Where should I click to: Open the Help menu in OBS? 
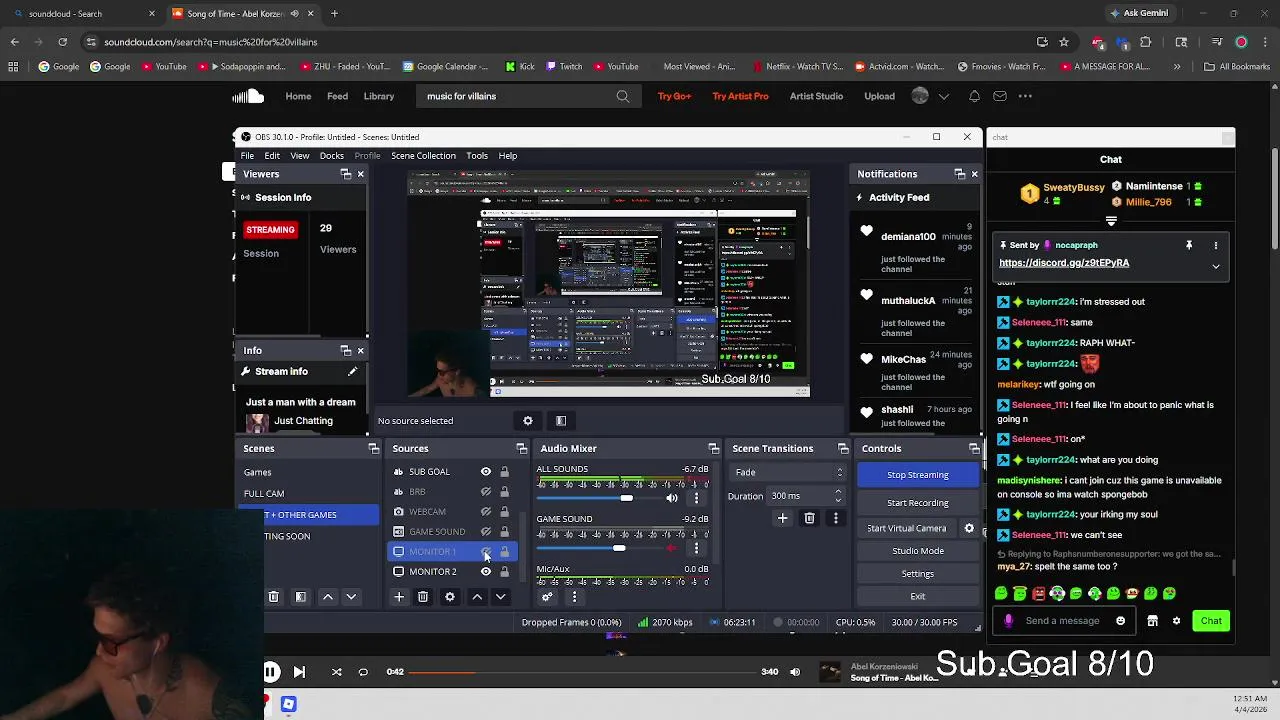[508, 156]
